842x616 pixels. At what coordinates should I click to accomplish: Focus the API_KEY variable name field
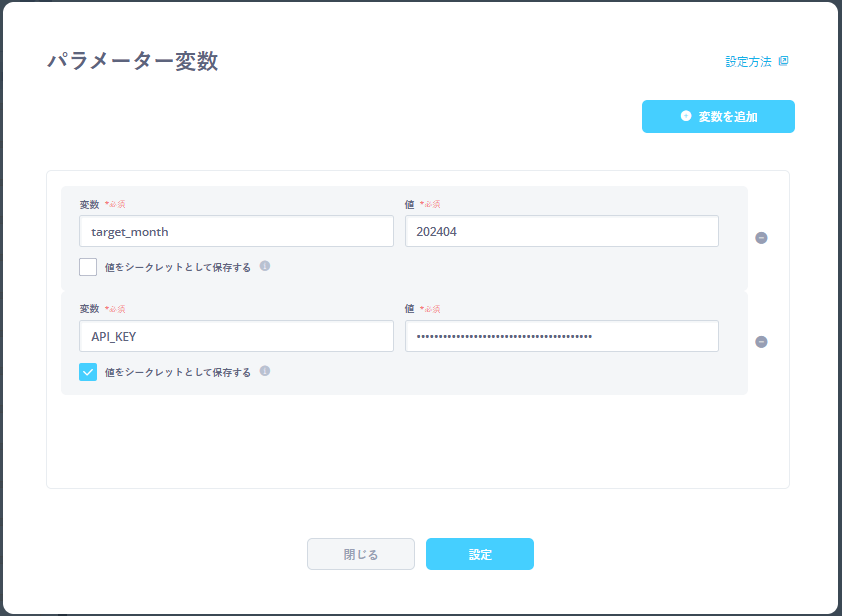point(236,336)
